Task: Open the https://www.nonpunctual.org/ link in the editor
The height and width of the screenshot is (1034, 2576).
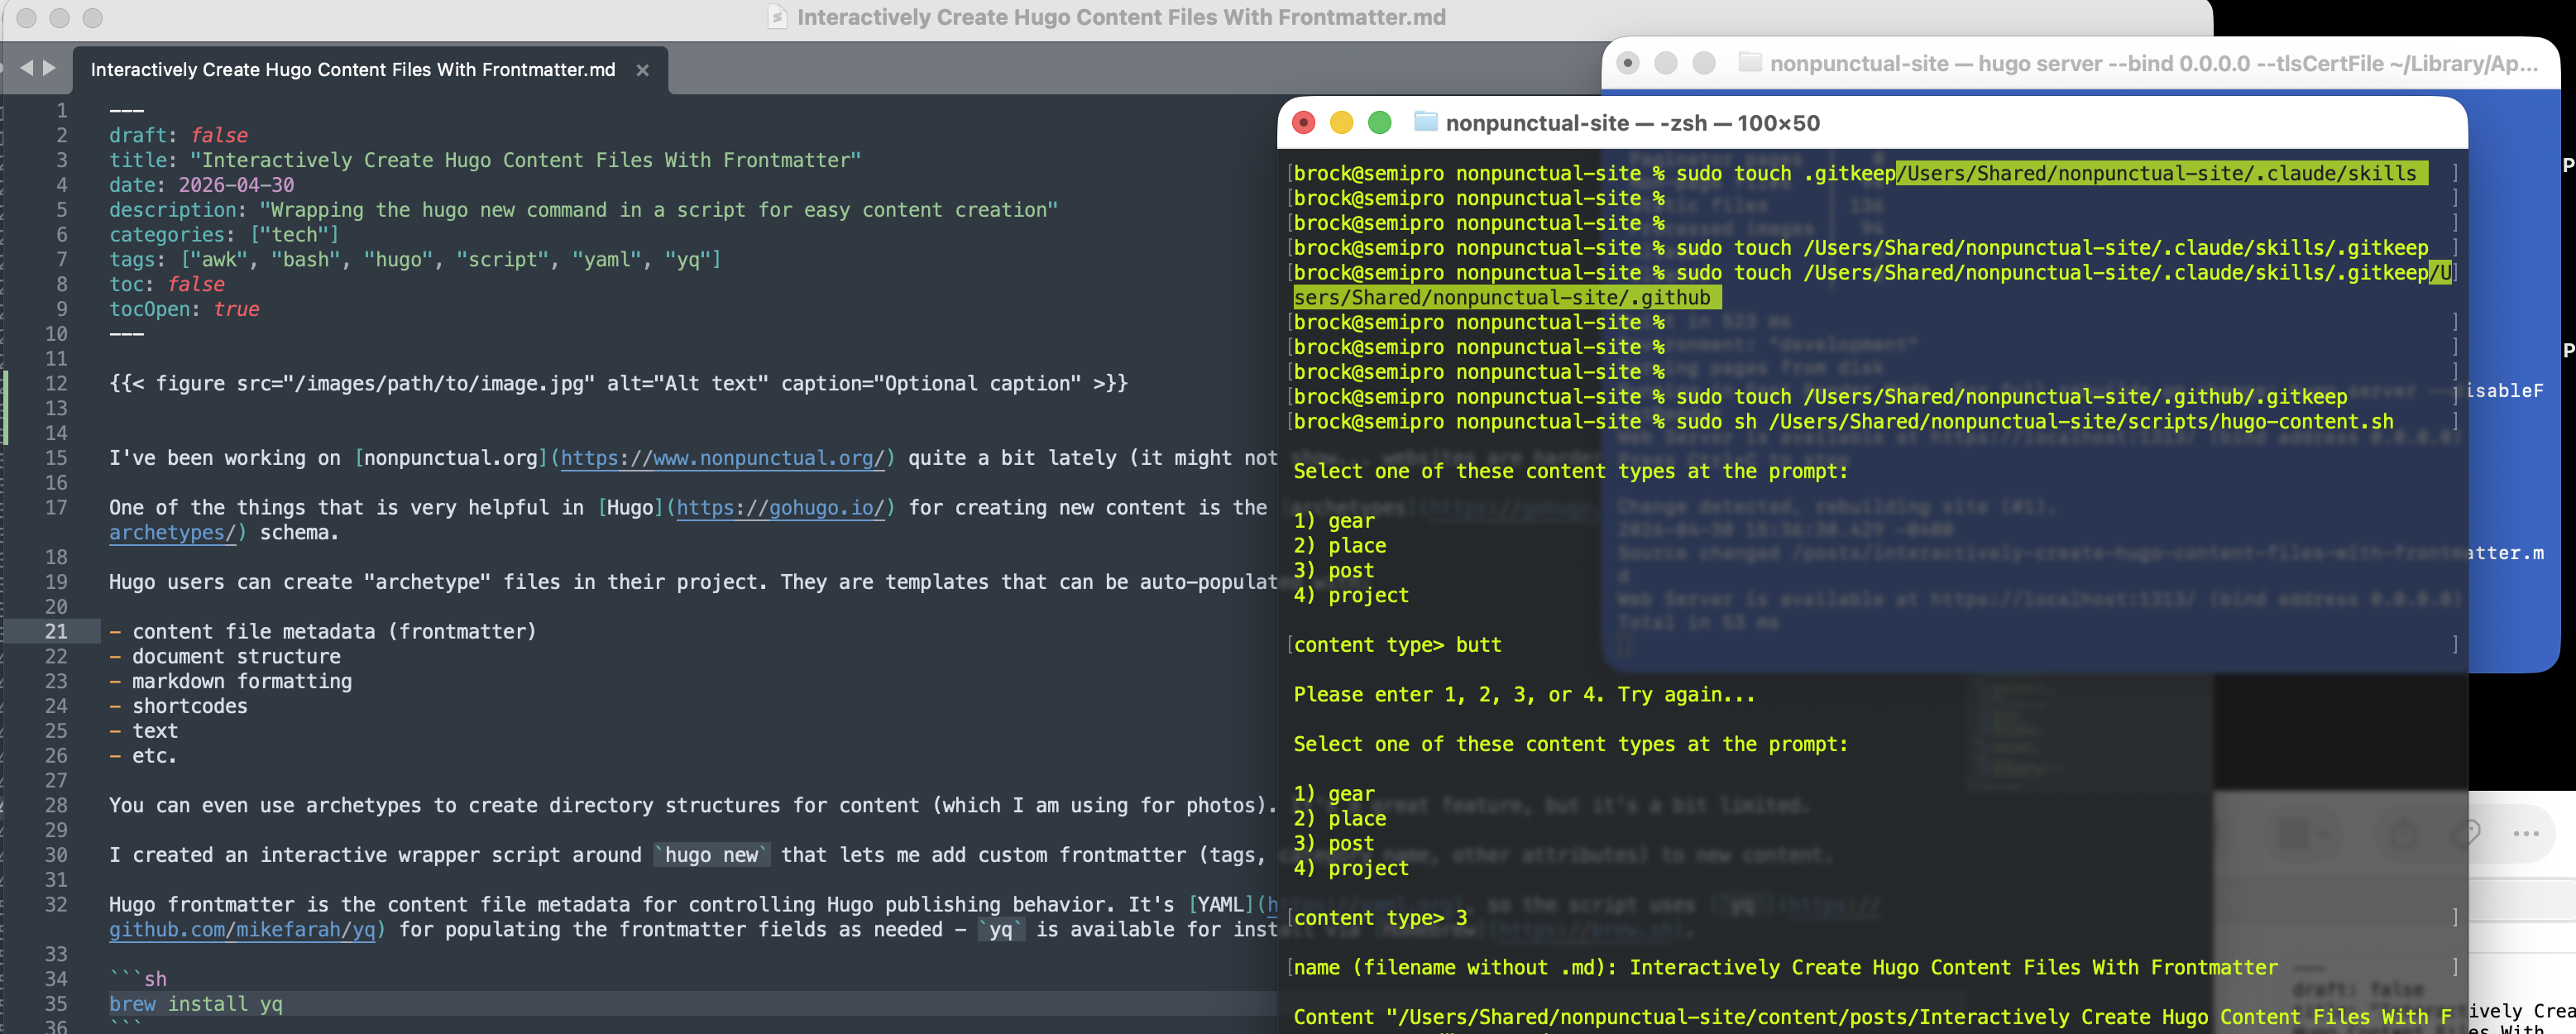Action: point(722,458)
